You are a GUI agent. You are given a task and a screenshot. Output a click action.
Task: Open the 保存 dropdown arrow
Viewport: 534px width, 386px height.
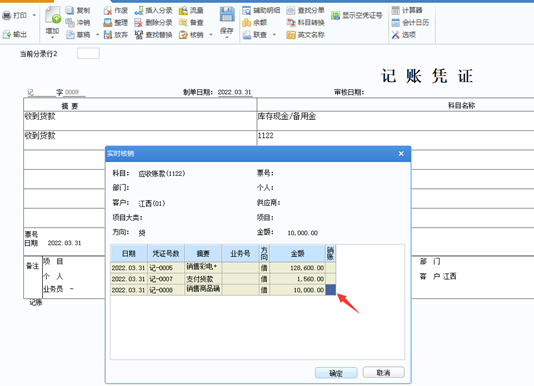tap(227, 37)
